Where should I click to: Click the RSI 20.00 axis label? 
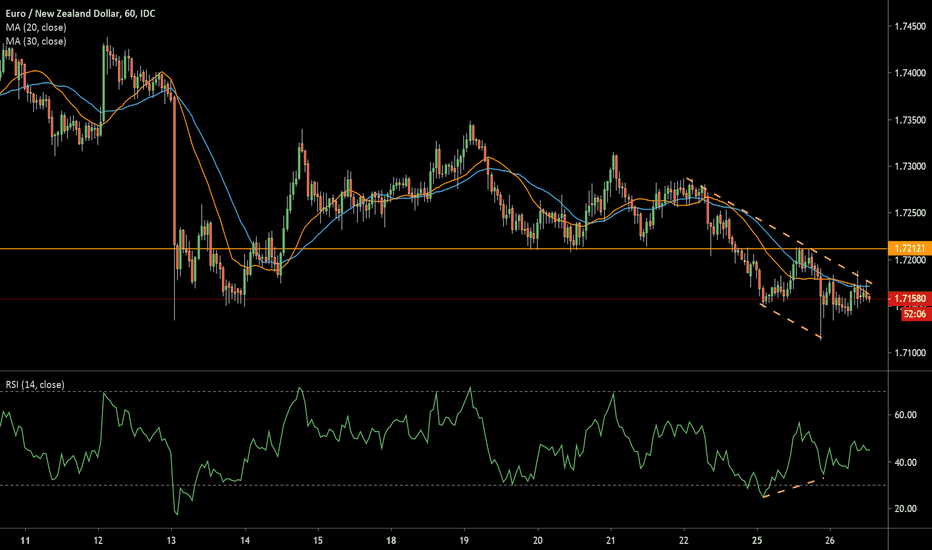tap(906, 509)
